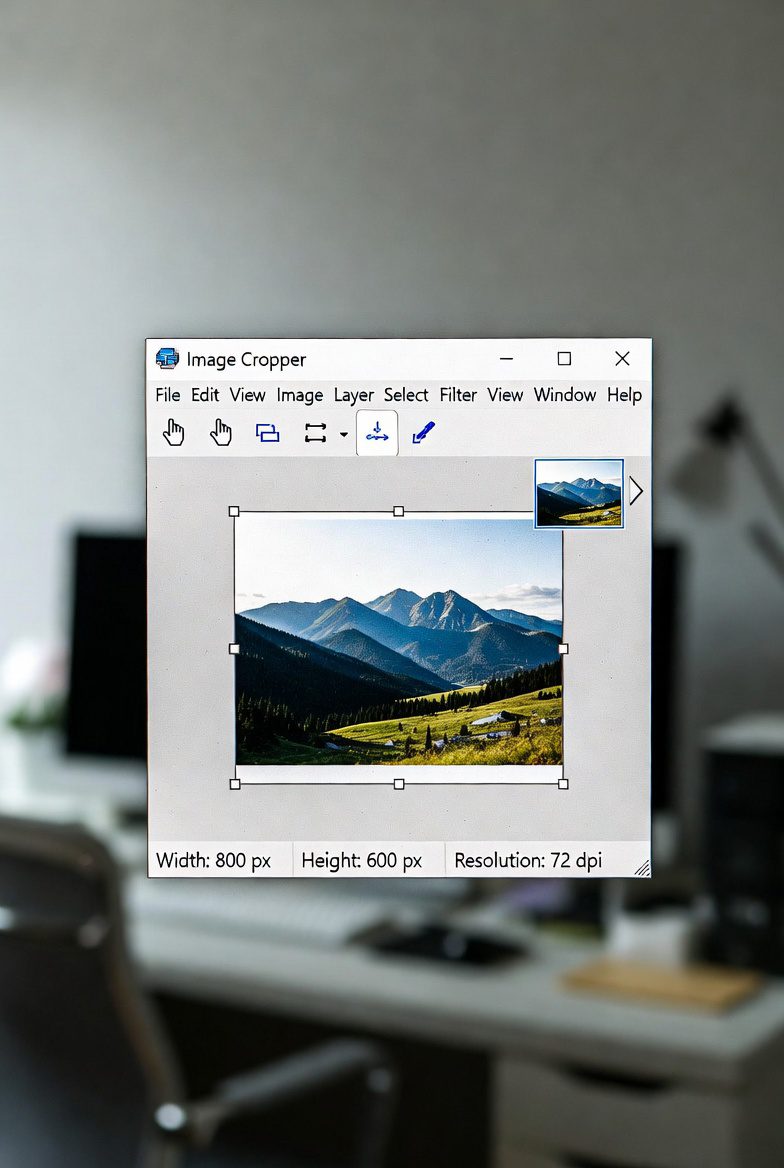Click the mountain preview thumbnail
Screen dimensions: 784x1168
coord(579,493)
